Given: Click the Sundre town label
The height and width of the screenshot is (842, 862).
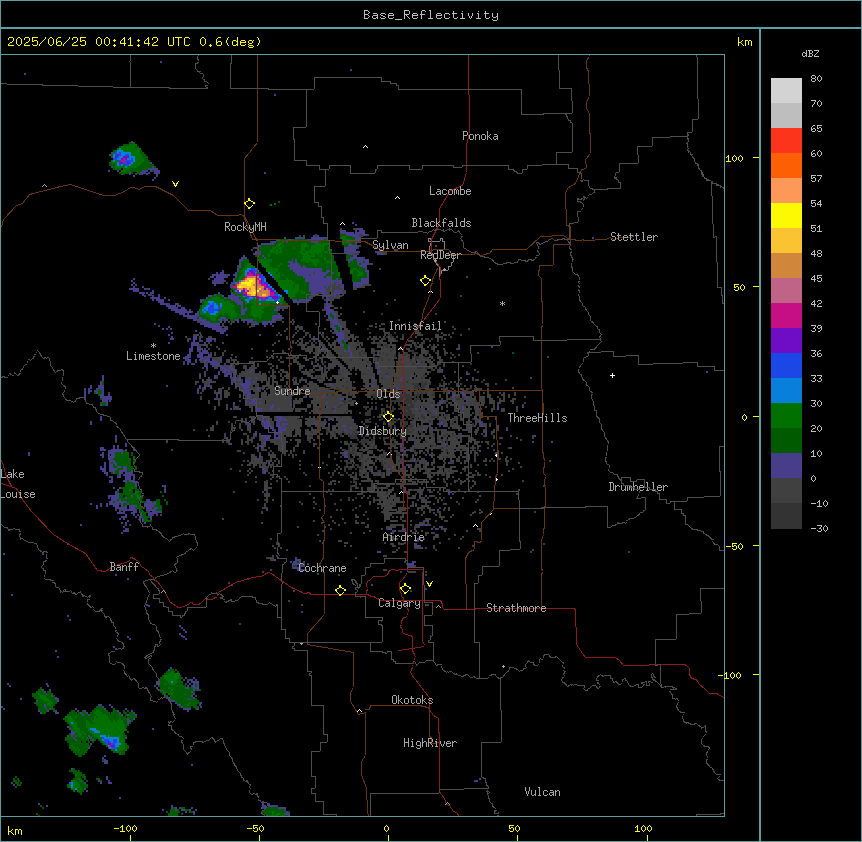Looking at the screenshot, I should (x=292, y=391).
